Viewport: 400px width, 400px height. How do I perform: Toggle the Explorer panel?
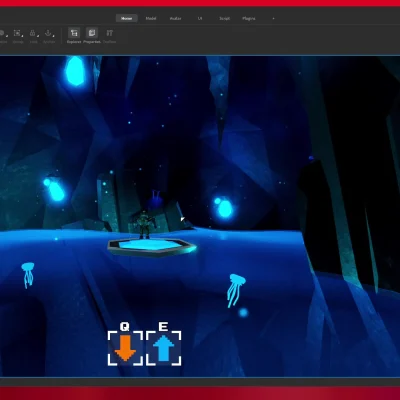coord(74,36)
